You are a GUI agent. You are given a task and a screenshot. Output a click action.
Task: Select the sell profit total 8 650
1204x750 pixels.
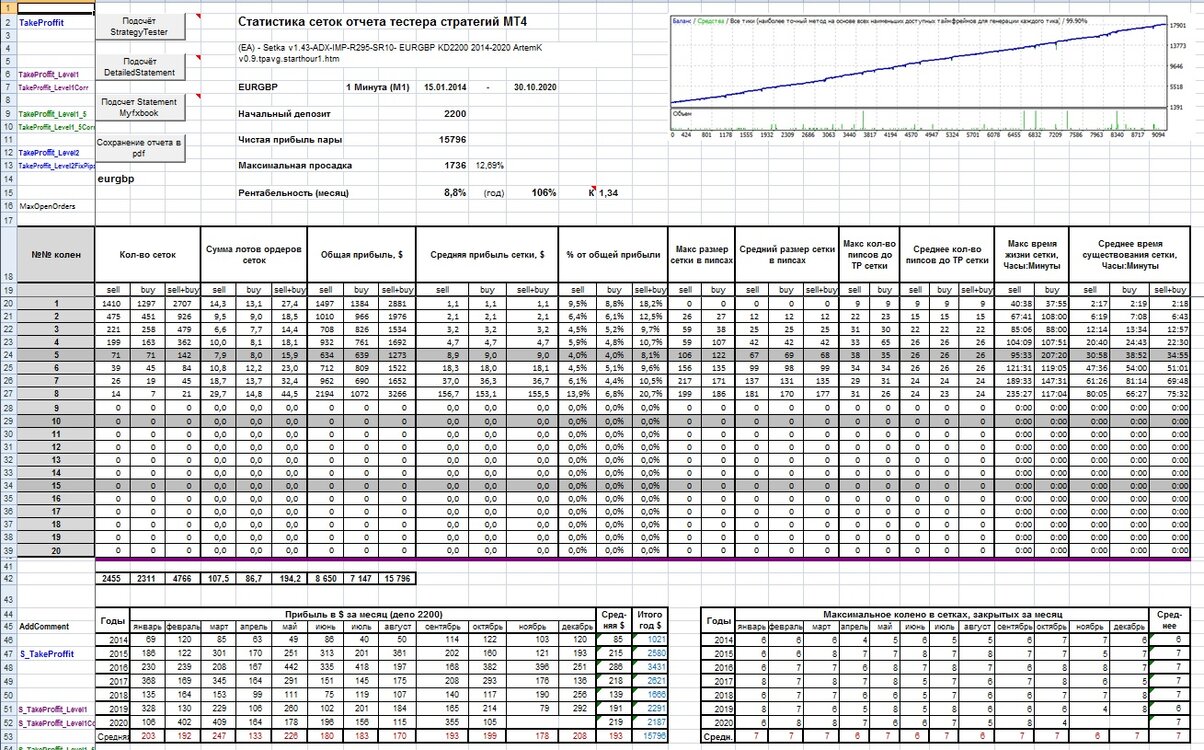[x=327, y=578]
